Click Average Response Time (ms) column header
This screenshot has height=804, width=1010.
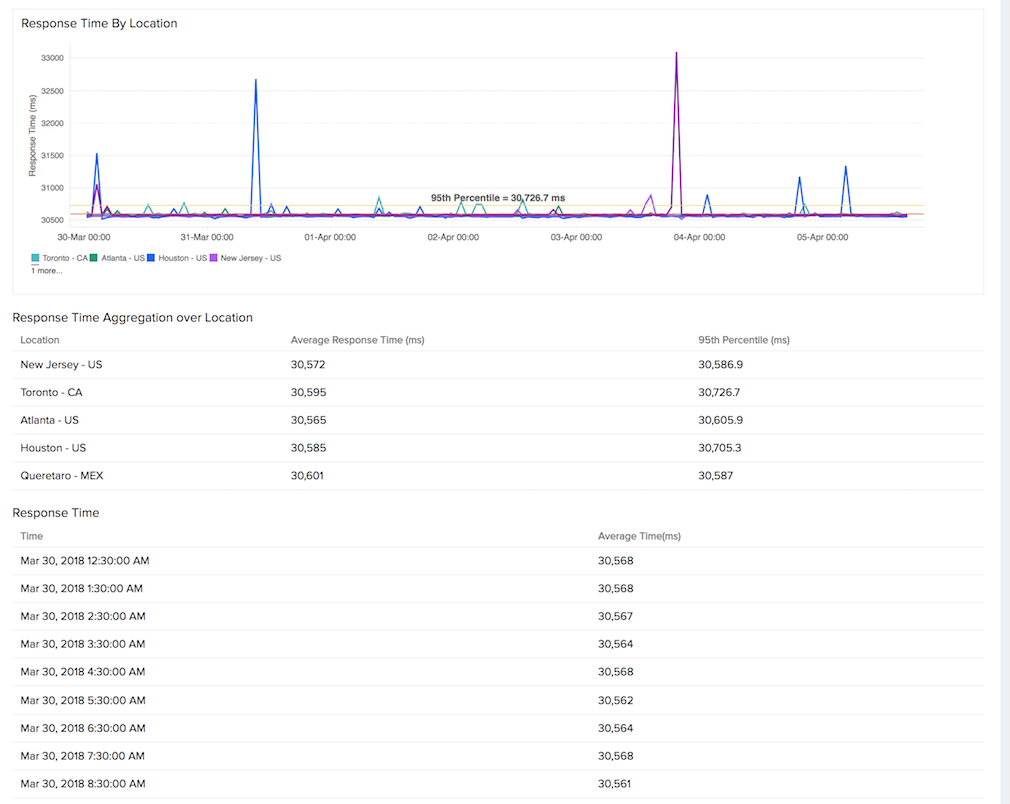[x=357, y=340]
